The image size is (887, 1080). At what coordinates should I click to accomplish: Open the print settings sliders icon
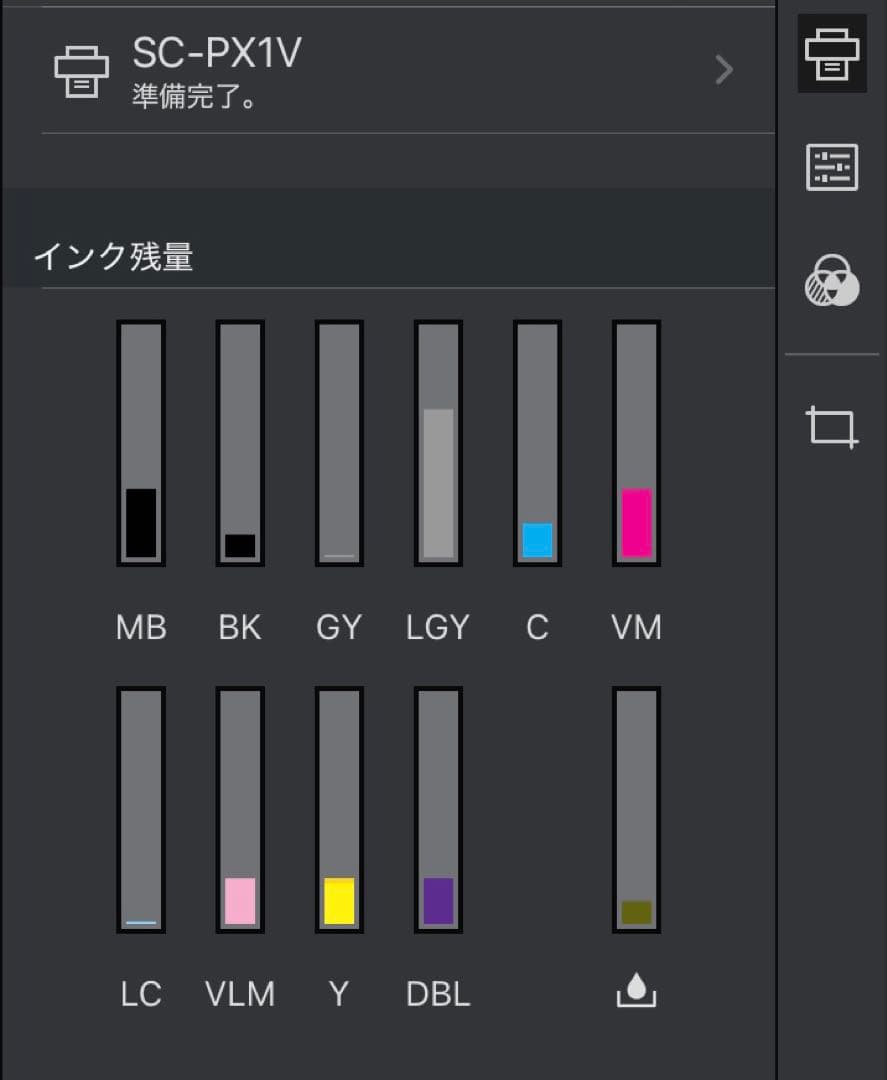tap(832, 168)
